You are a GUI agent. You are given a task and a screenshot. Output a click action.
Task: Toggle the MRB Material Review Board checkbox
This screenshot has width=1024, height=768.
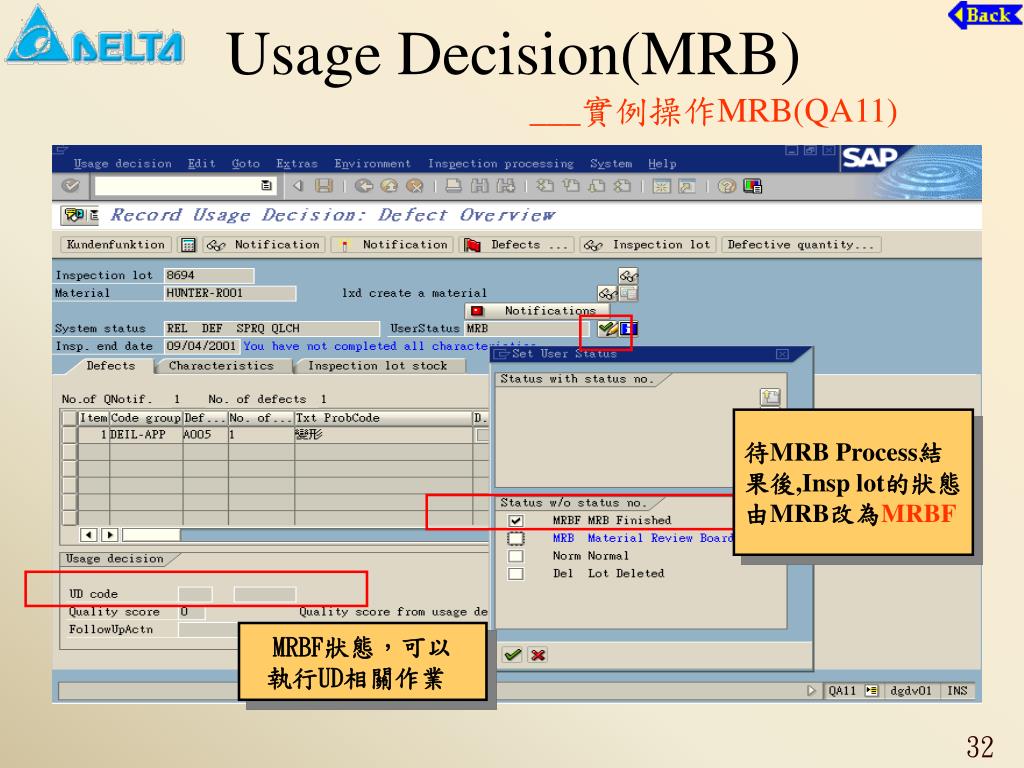tap(516, 538)
